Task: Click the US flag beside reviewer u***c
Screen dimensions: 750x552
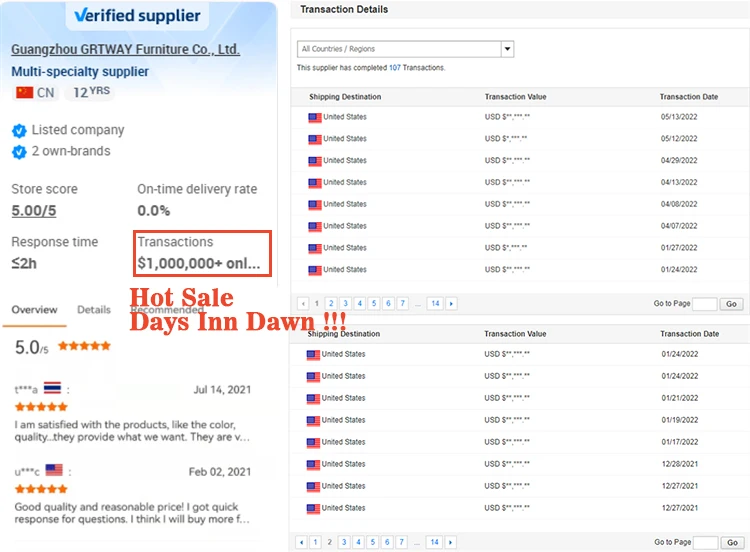Action: [54, 470]
